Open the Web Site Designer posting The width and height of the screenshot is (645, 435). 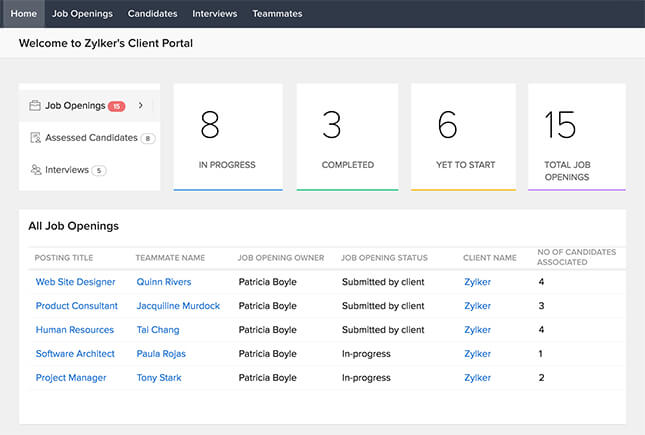click(x=75, y=282)
